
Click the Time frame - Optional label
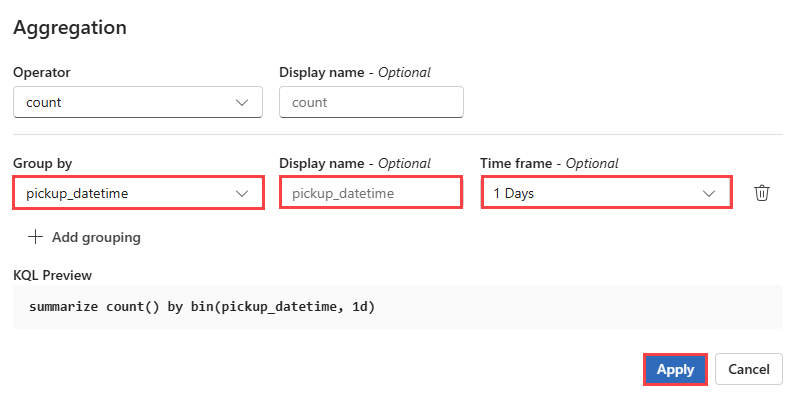click(549, 164)
